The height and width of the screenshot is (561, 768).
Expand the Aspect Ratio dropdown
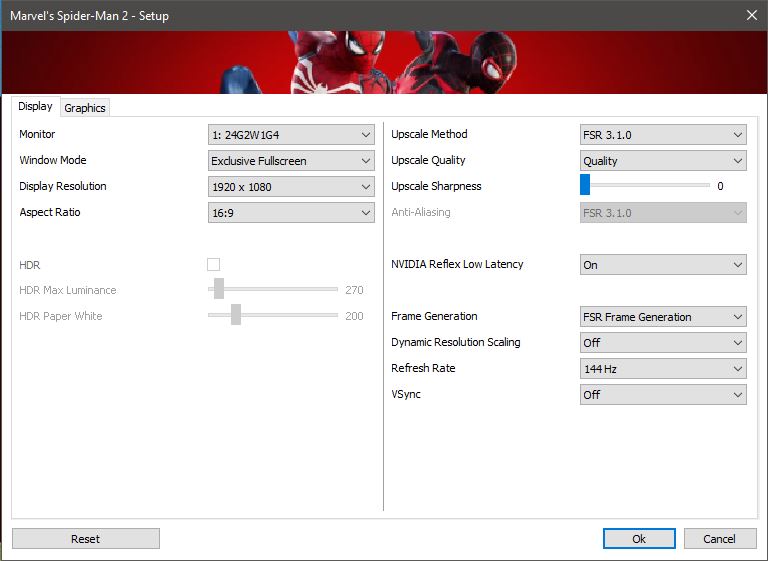coord(291,213)
